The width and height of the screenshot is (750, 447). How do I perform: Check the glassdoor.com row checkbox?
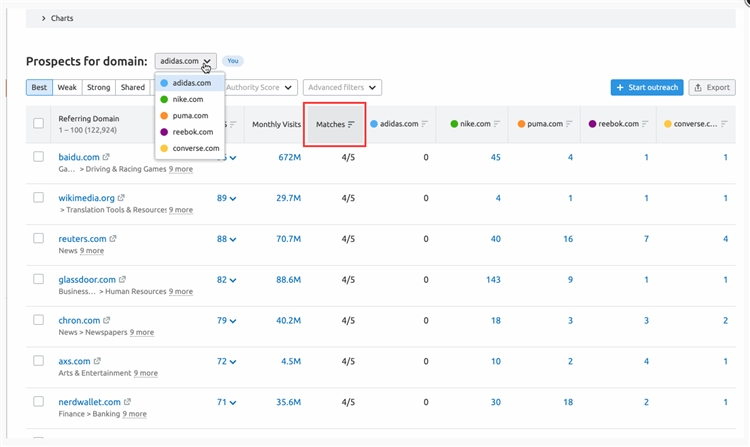pyautogui.click(x=39, y=279)
